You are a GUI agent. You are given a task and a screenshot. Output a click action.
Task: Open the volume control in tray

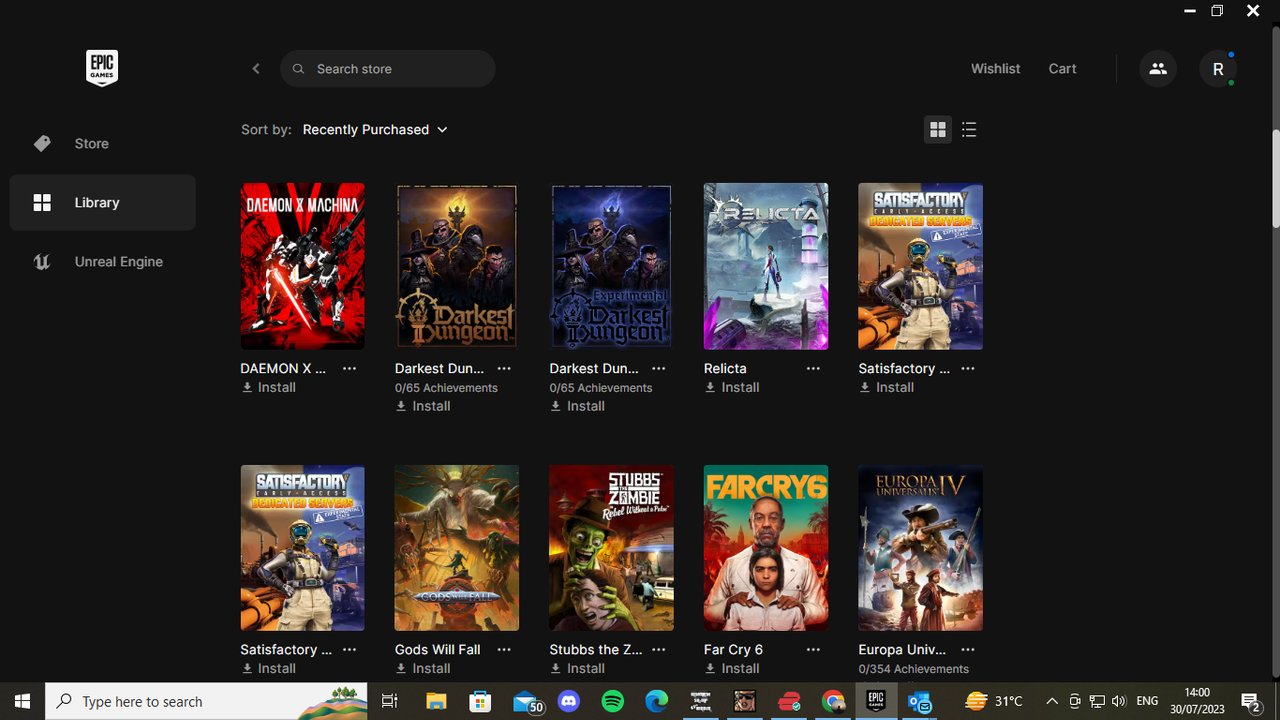[1119, 701]
